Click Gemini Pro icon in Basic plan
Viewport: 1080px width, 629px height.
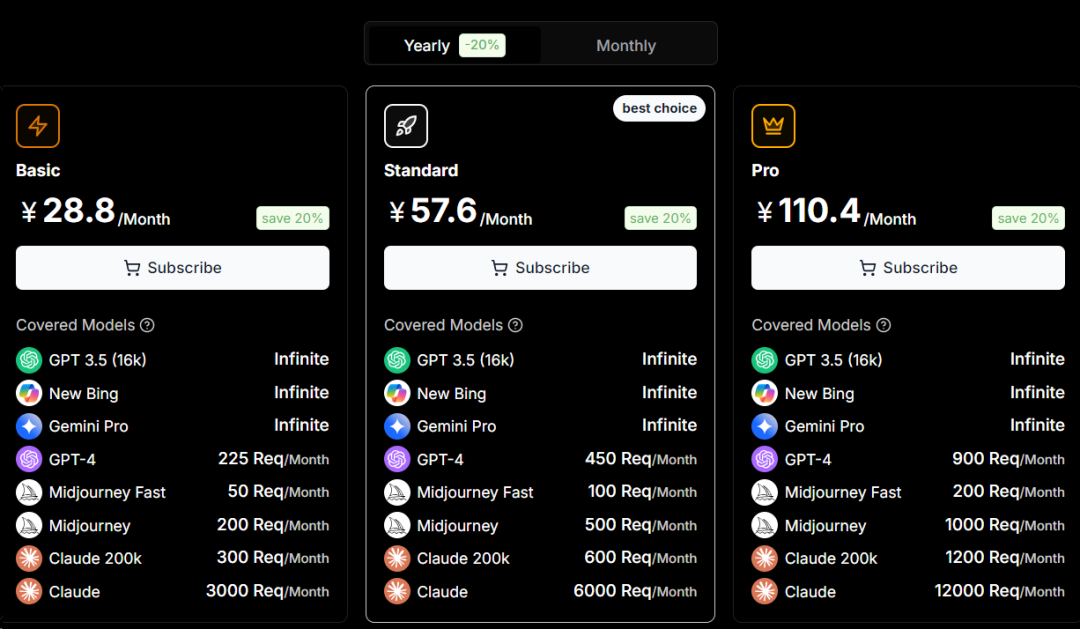(29, 426)
